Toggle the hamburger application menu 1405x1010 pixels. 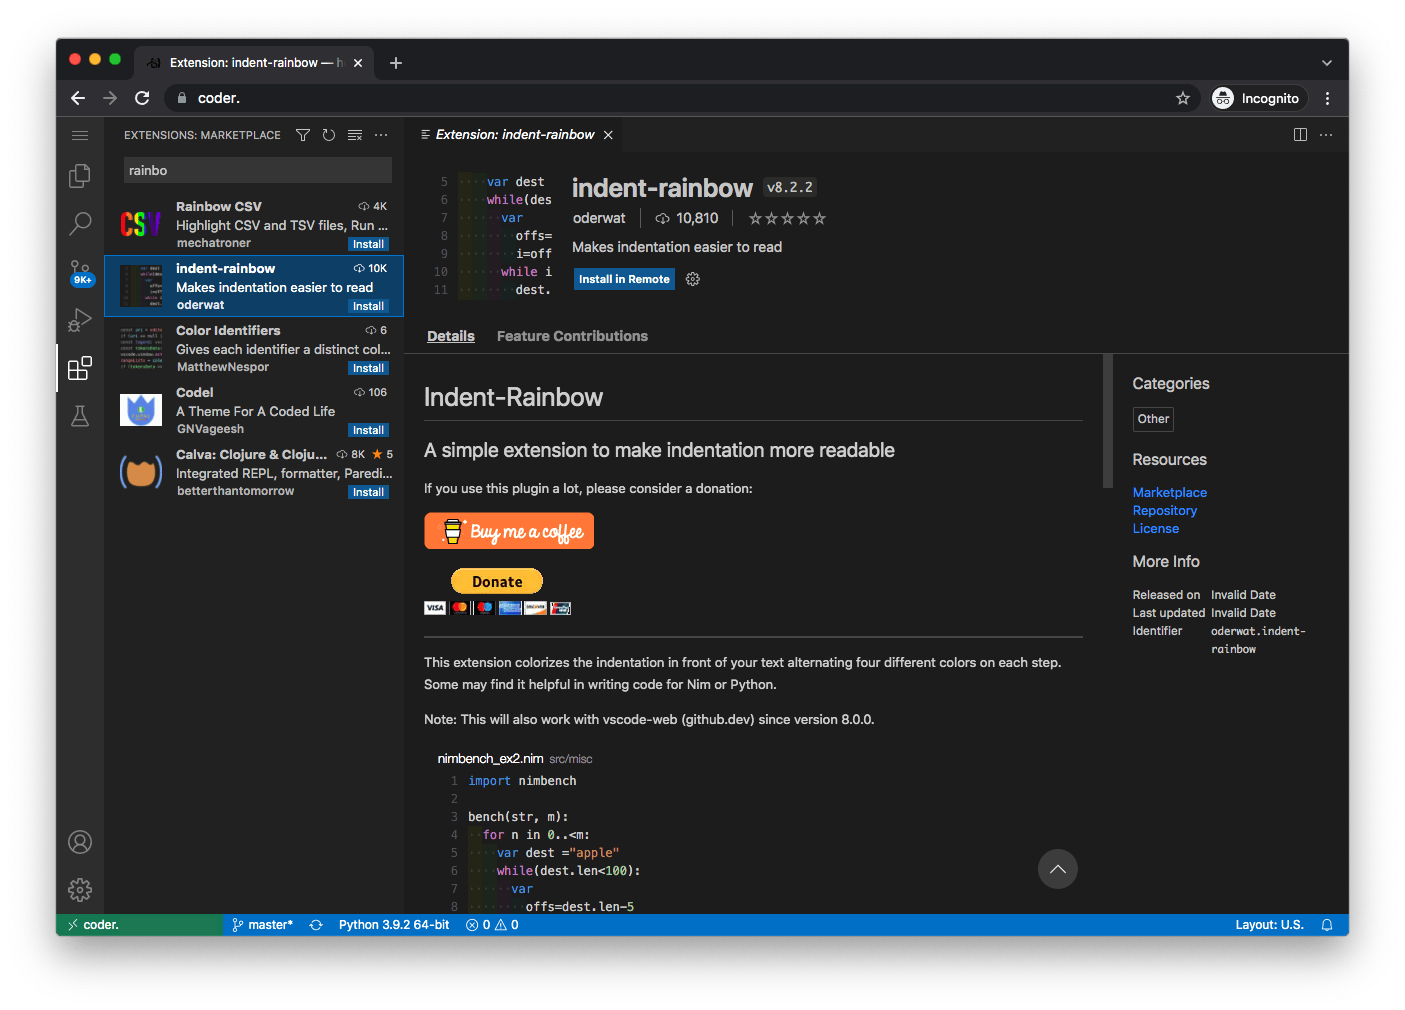coord(80,135)
